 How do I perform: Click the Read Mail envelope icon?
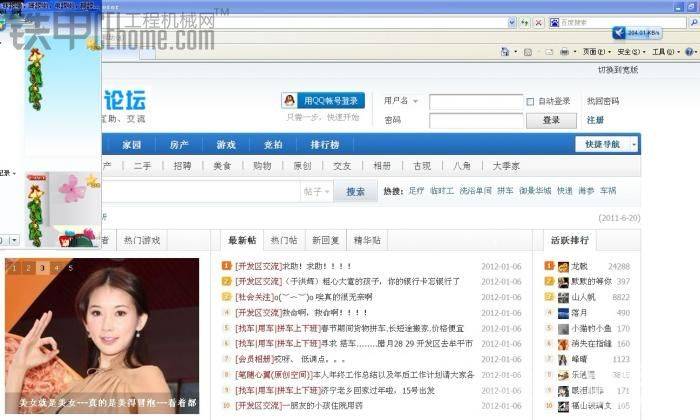click(549, 52)
